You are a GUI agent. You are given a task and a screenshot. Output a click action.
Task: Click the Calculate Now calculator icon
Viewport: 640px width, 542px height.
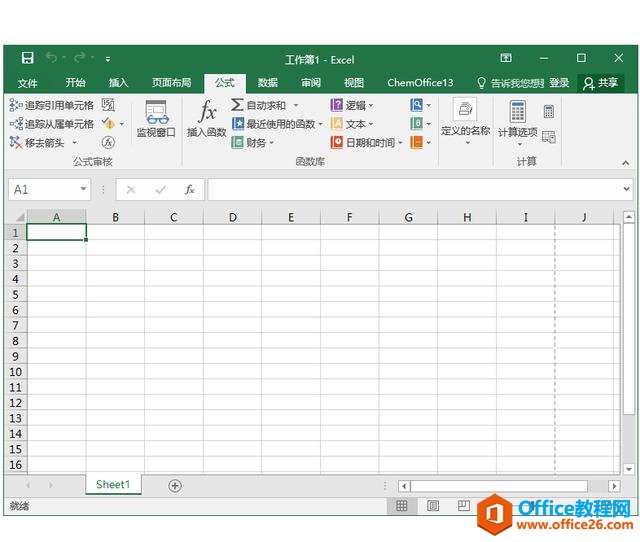(549, 111)
